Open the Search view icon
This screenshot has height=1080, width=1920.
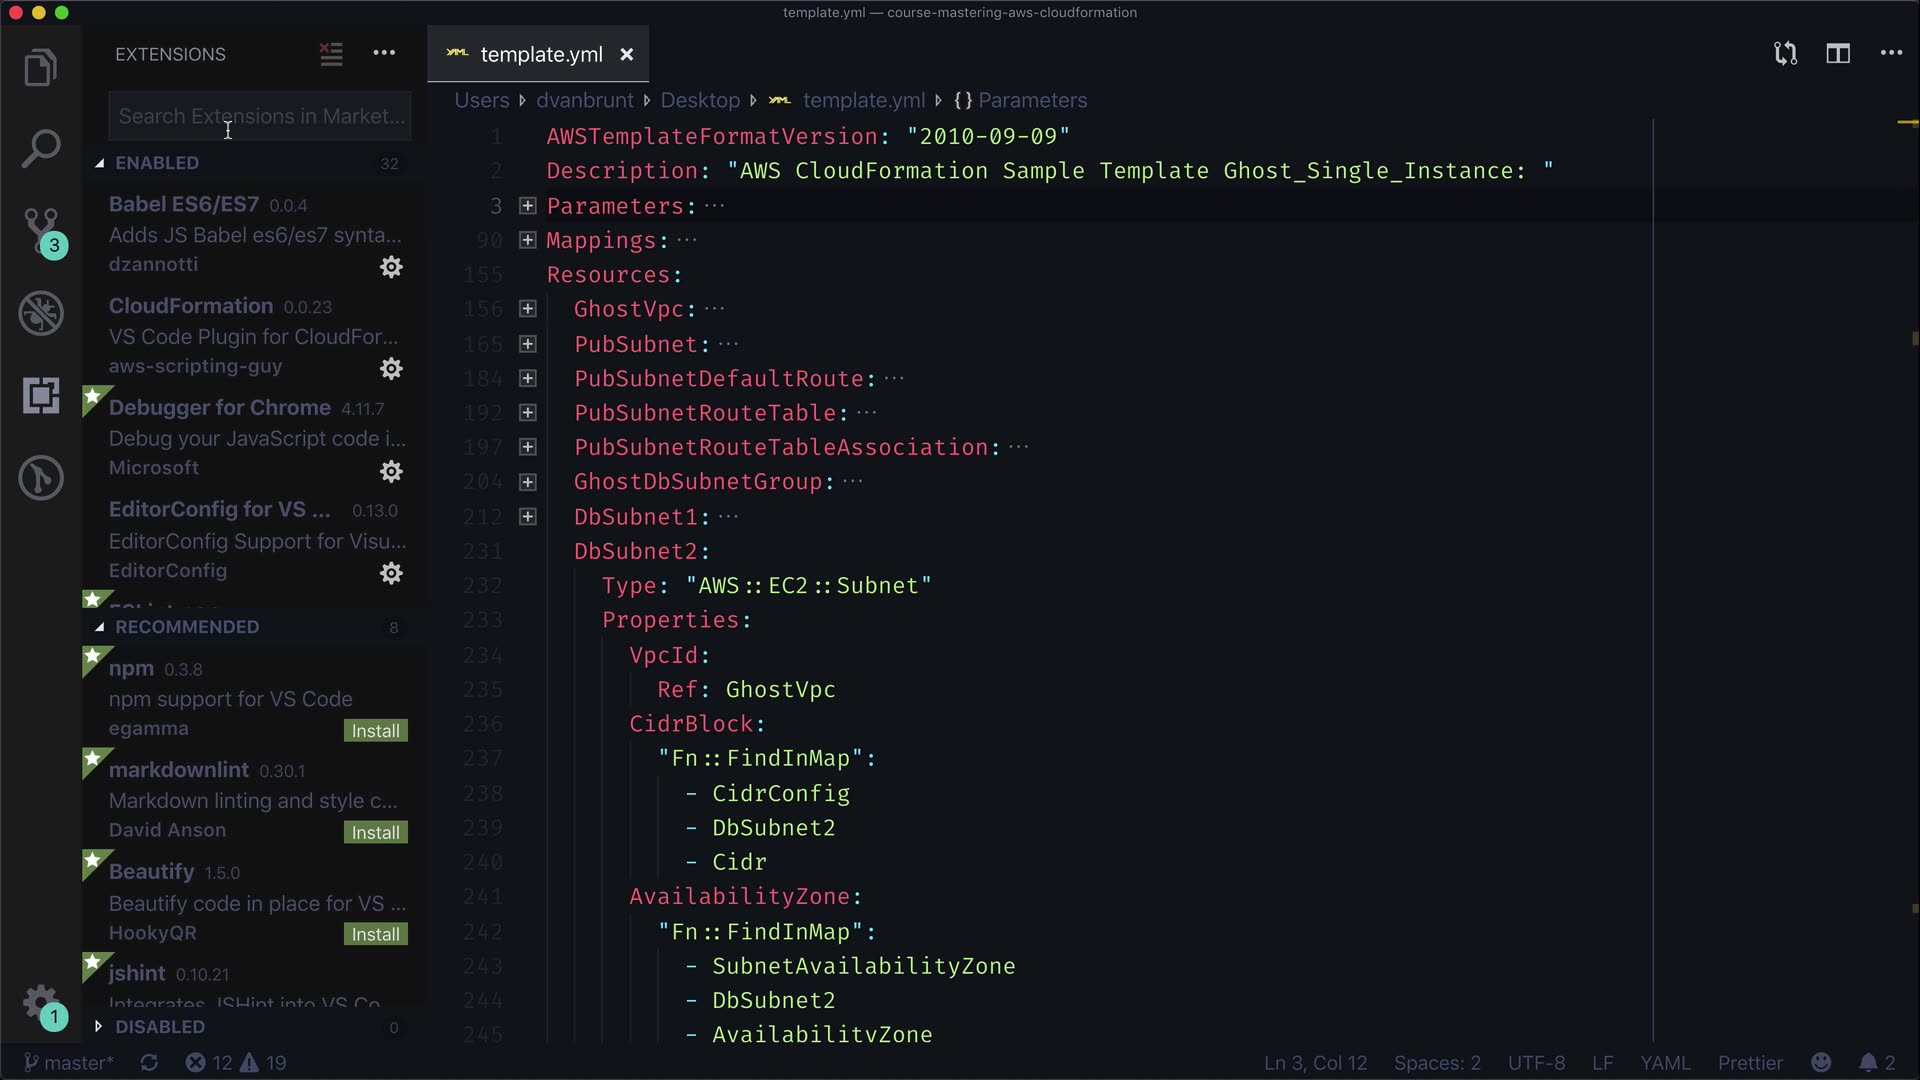click(x=40, y=150)
